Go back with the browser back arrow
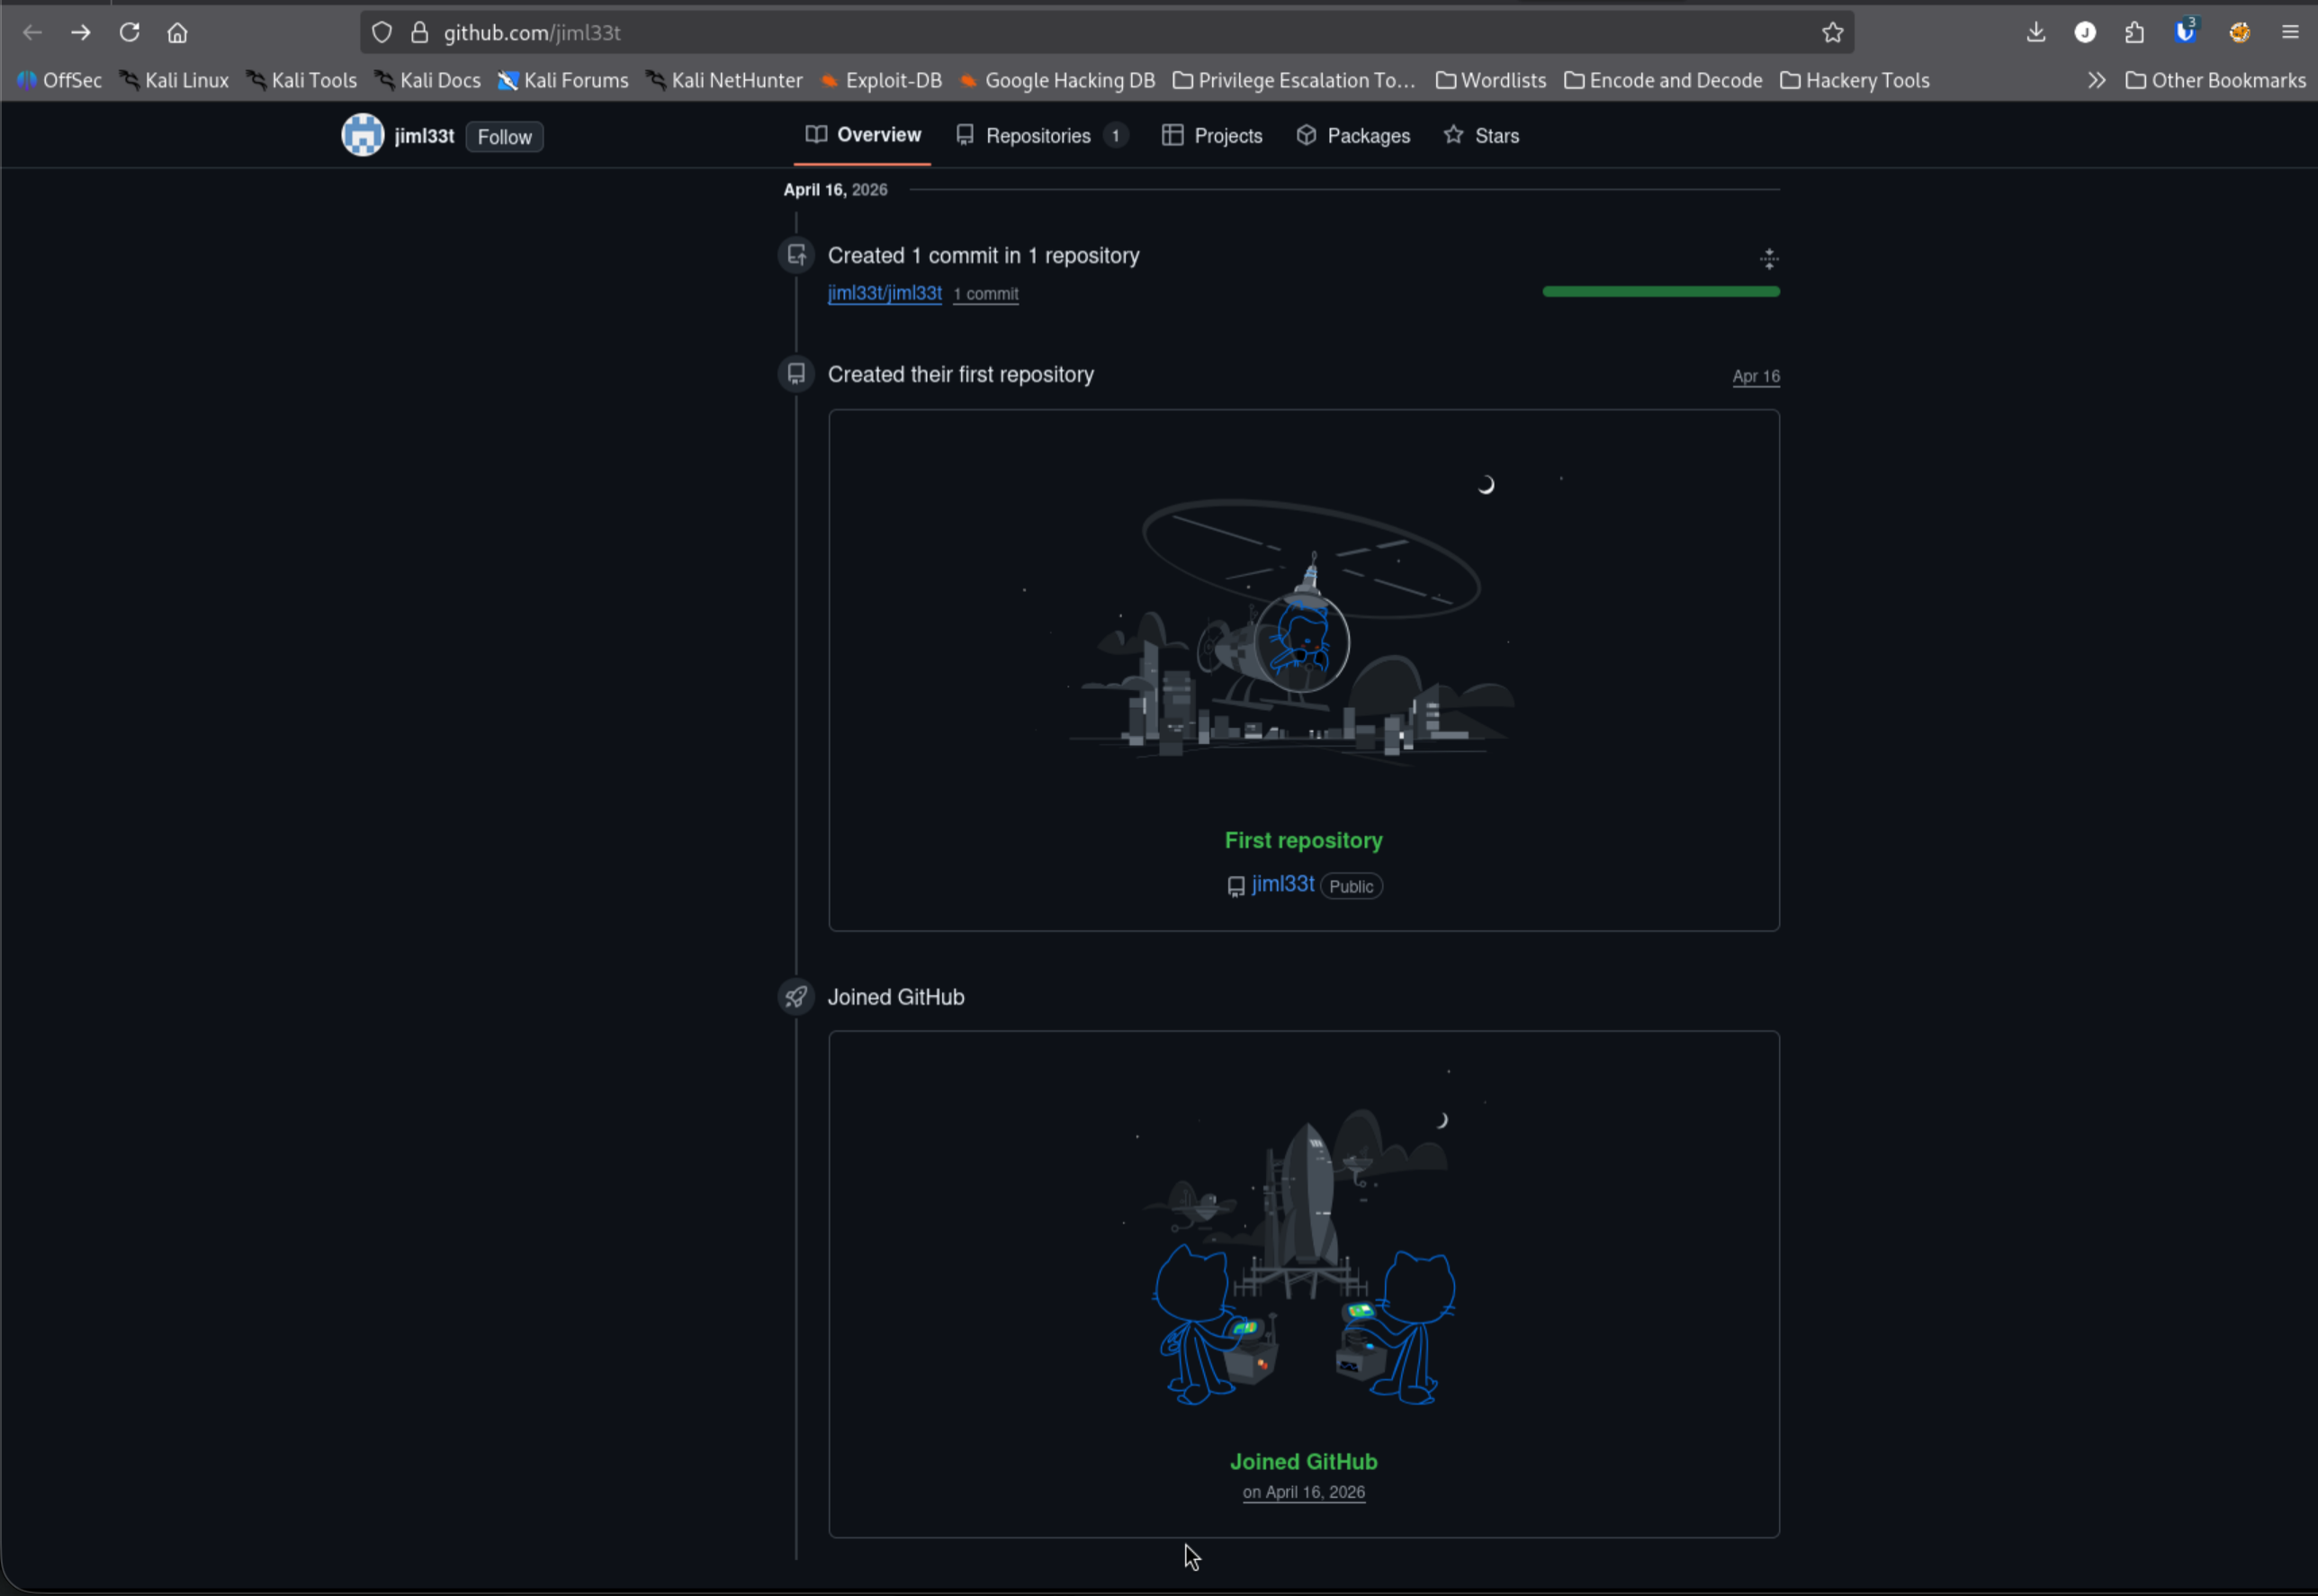The image size is (2318, 1596). (x=33, y=33)
